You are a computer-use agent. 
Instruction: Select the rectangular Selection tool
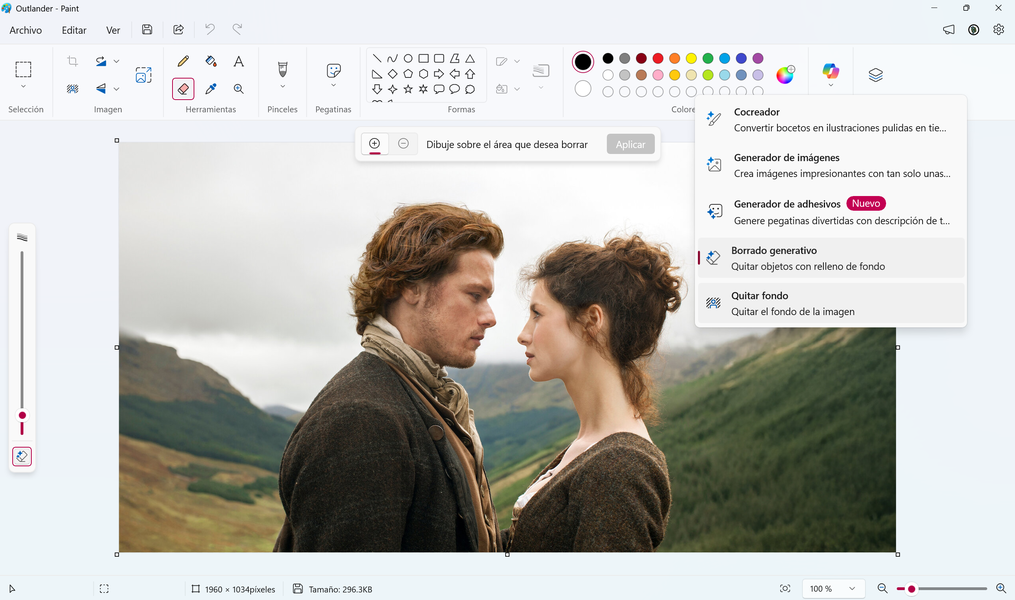[x=23, y=69]
